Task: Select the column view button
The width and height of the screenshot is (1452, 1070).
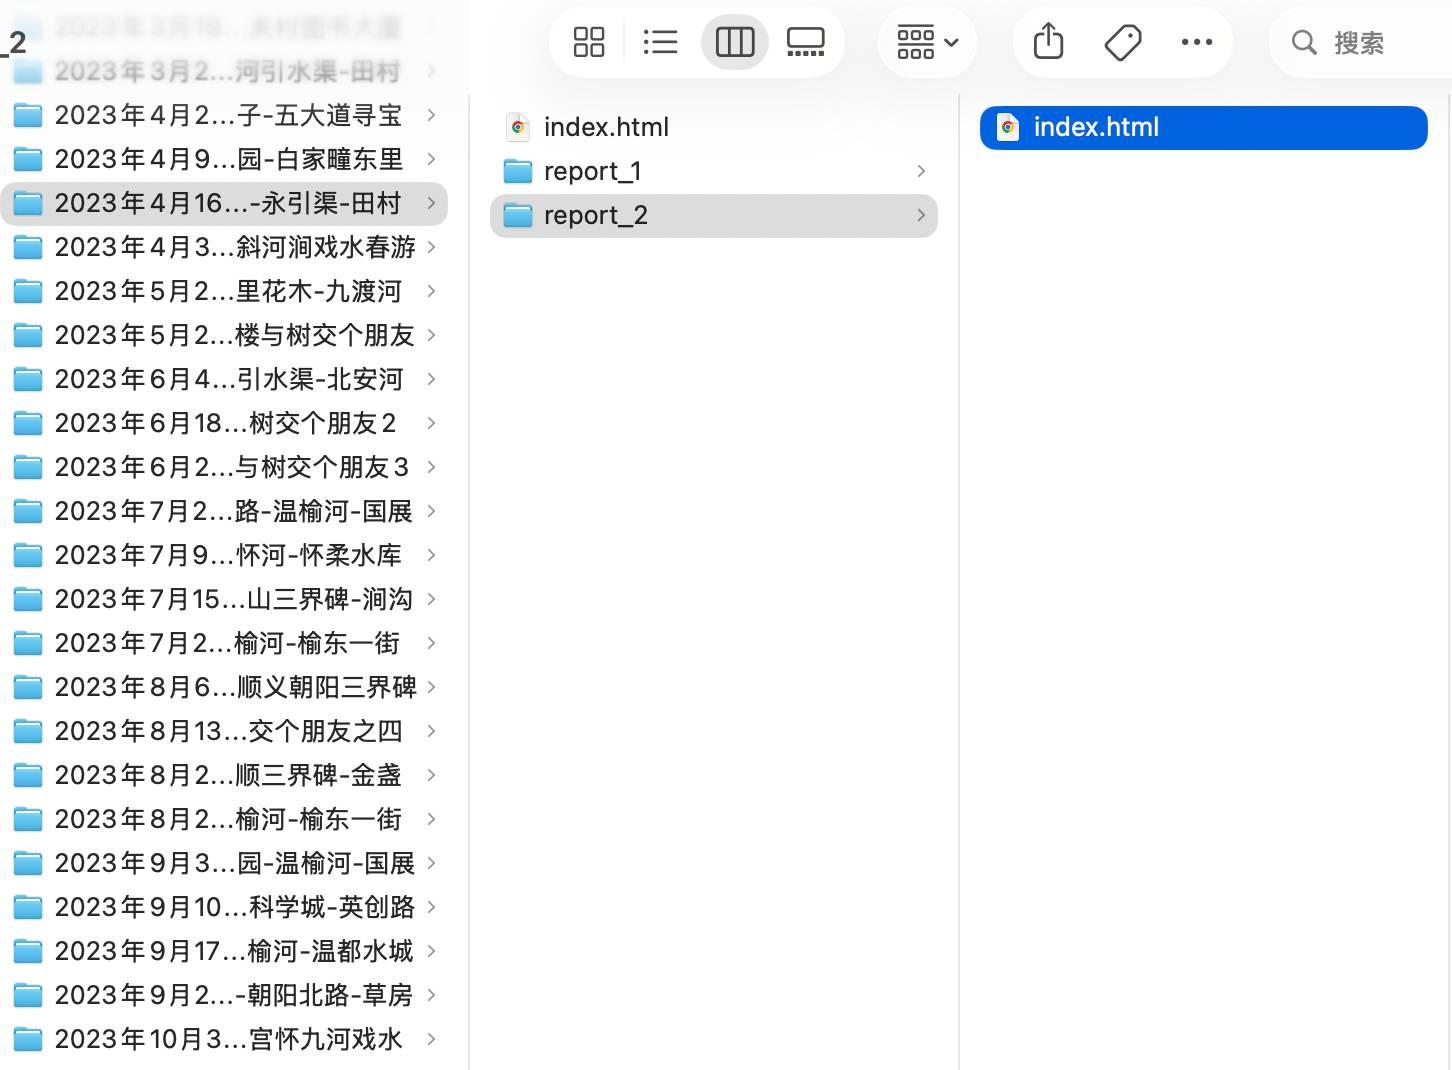Action: coord(734,42)
